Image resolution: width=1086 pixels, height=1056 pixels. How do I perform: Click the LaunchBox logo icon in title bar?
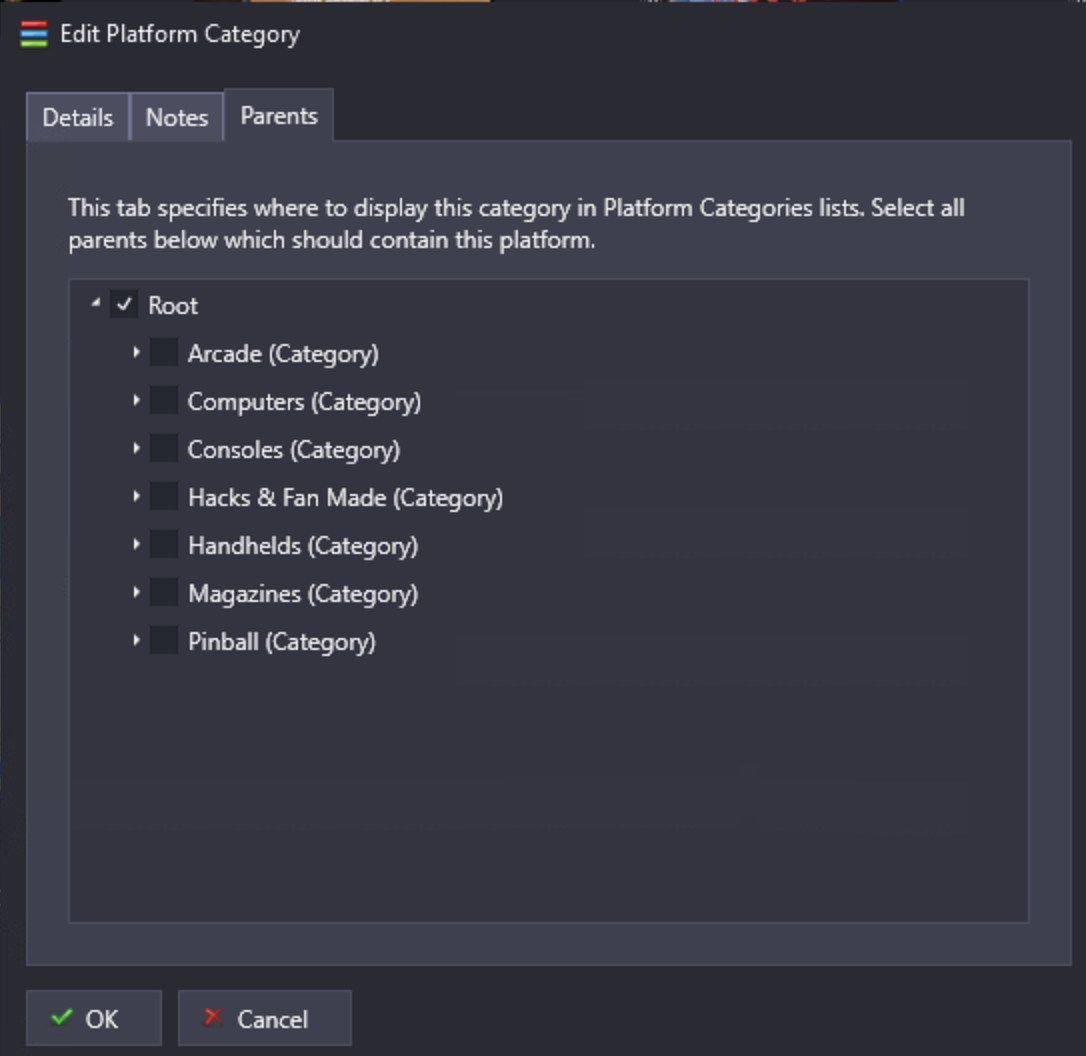[34, 34]
